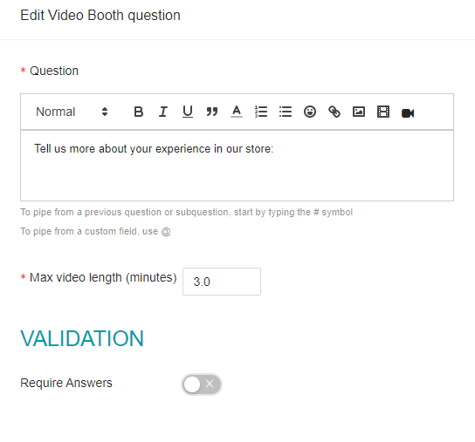Underline the selected question text

(x=187, y=112)
